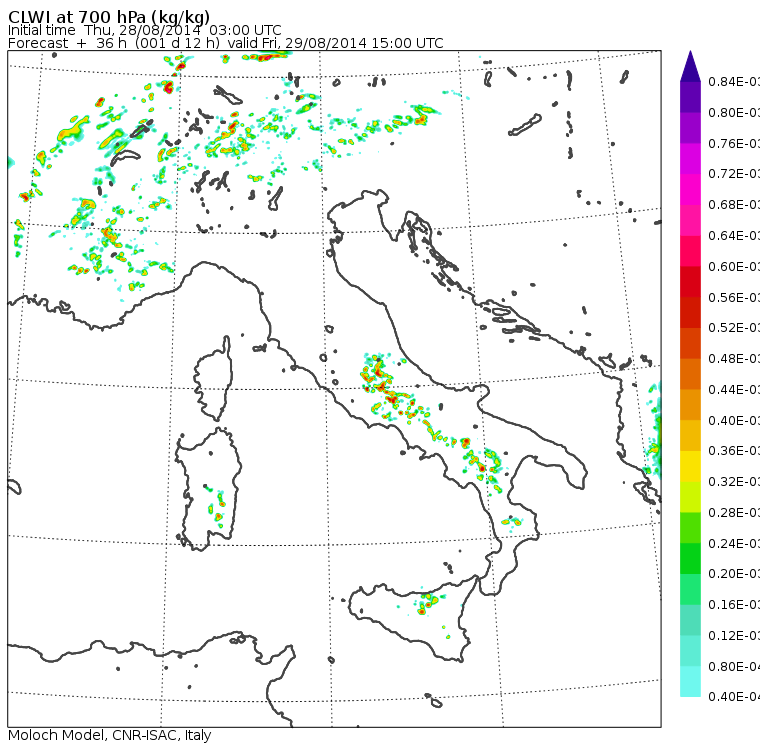Click the island of Sardinia on the map

[x=208, y=490]
